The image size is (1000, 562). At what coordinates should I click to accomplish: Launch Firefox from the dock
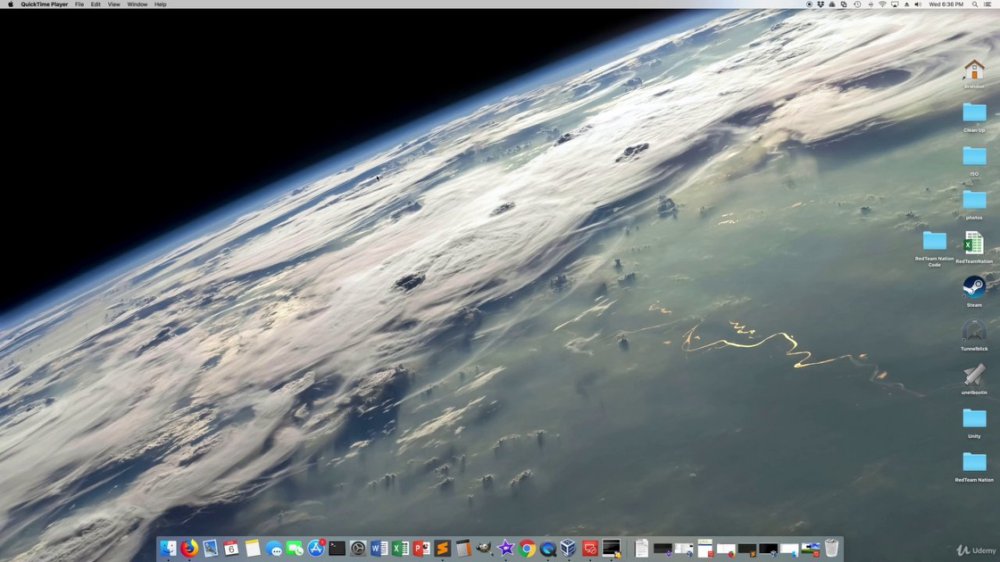point(189,548)
